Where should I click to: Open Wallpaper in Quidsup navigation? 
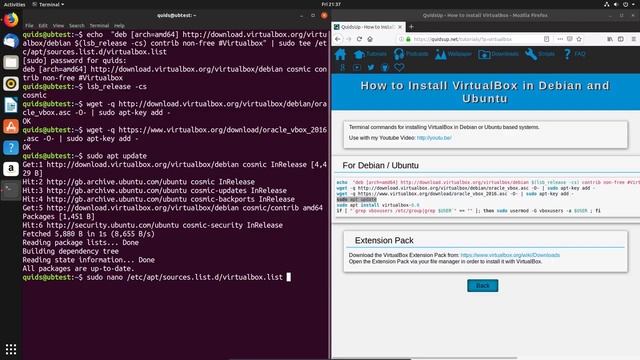pos(453,54)
